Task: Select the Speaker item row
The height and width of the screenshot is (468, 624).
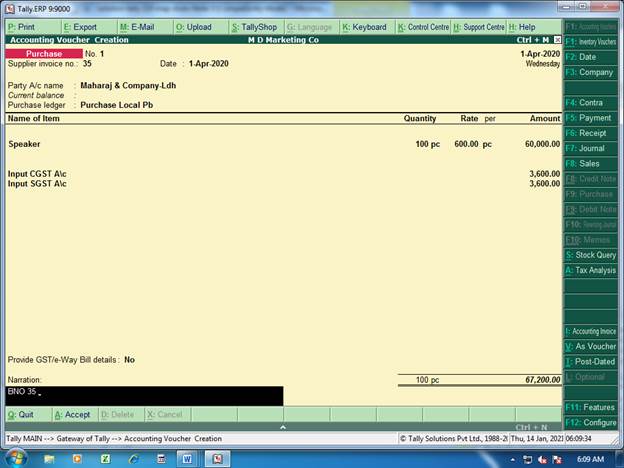Action: tap(283, 144)
